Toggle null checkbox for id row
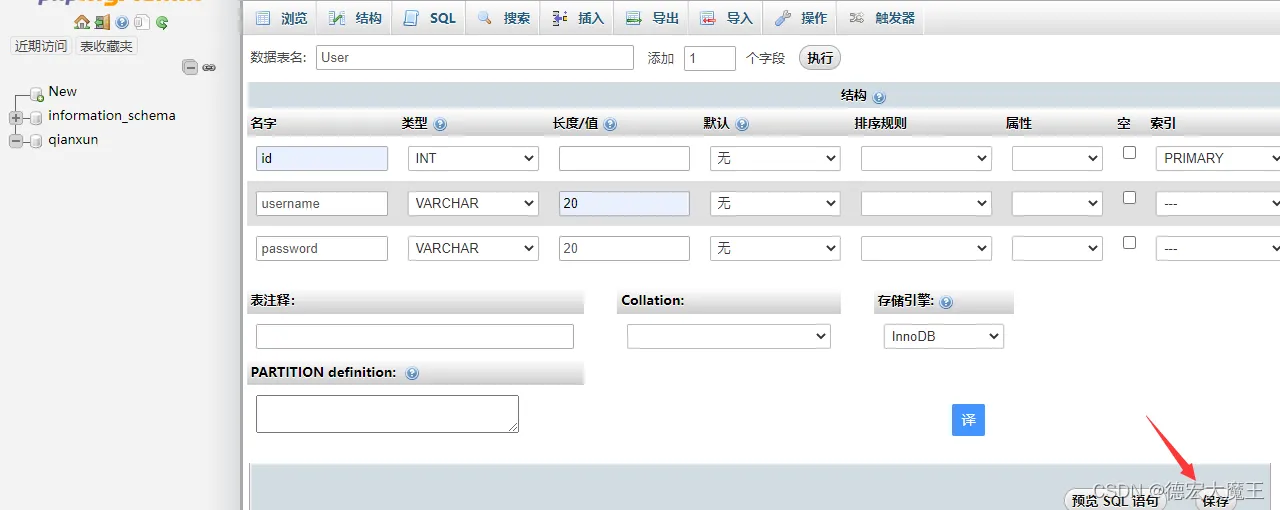The height and width of the screenshot is (510, 1280). point(1129,153)
